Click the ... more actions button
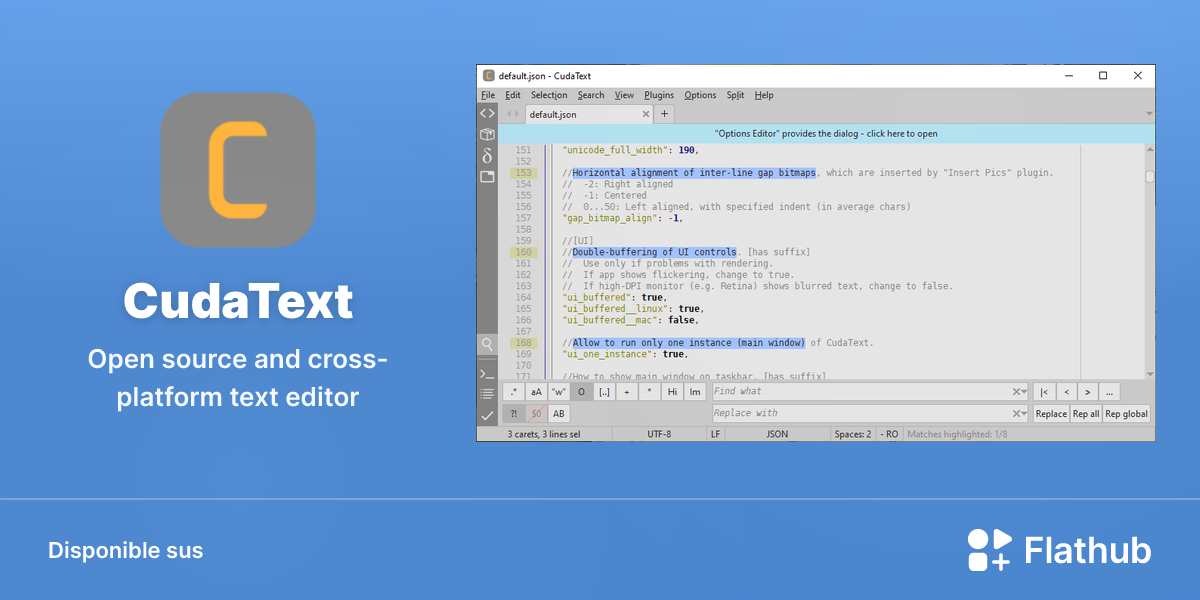 coord(1109,392)
